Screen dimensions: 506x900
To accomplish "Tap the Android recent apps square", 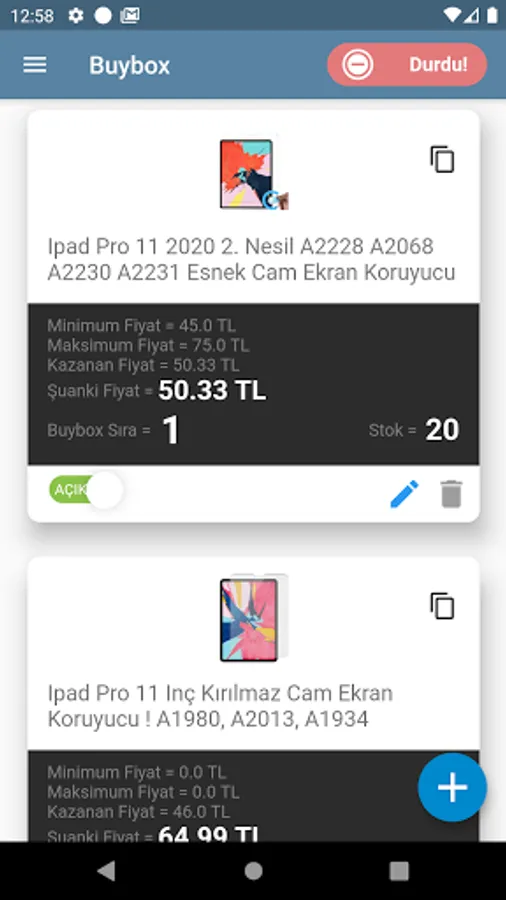I will pyautogui.click(x=399, y=871).
